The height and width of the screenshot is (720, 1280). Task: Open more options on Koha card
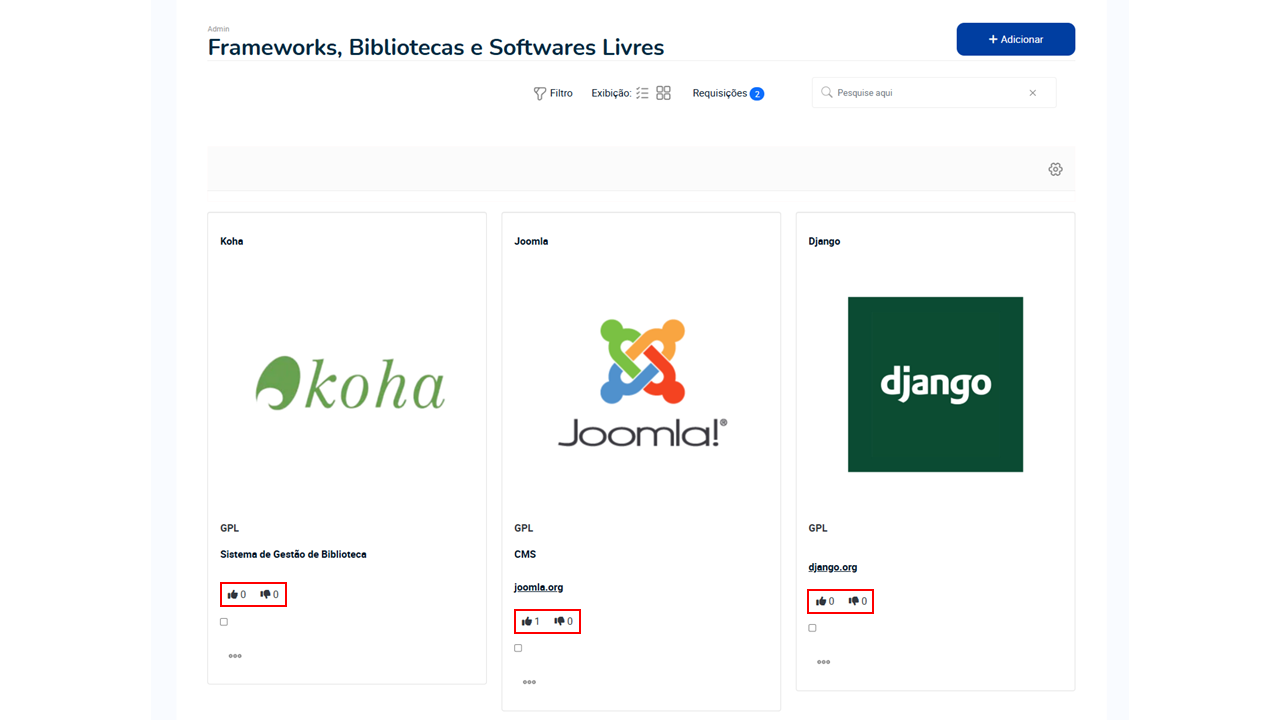click(235, 656)
